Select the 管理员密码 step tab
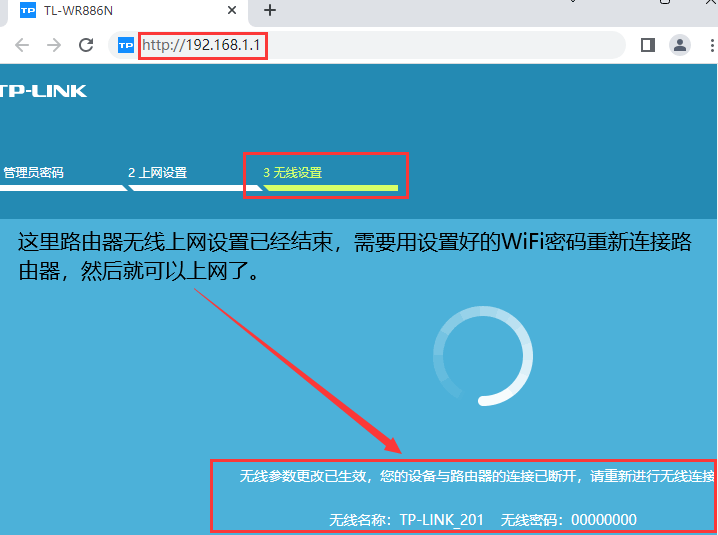This screenshot has height=535, width=718. point(33,173)
